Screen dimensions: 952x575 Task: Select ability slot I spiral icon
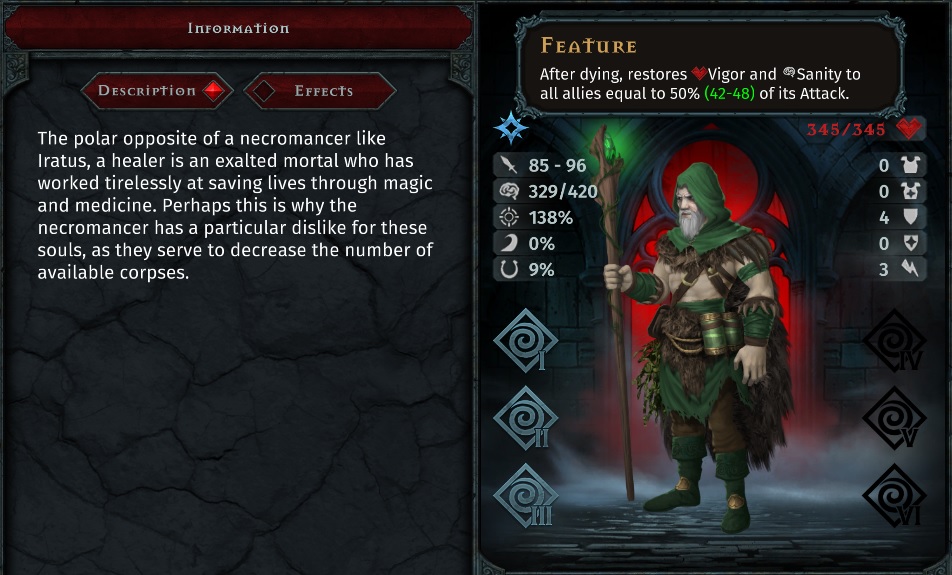(x=525, y=340)
